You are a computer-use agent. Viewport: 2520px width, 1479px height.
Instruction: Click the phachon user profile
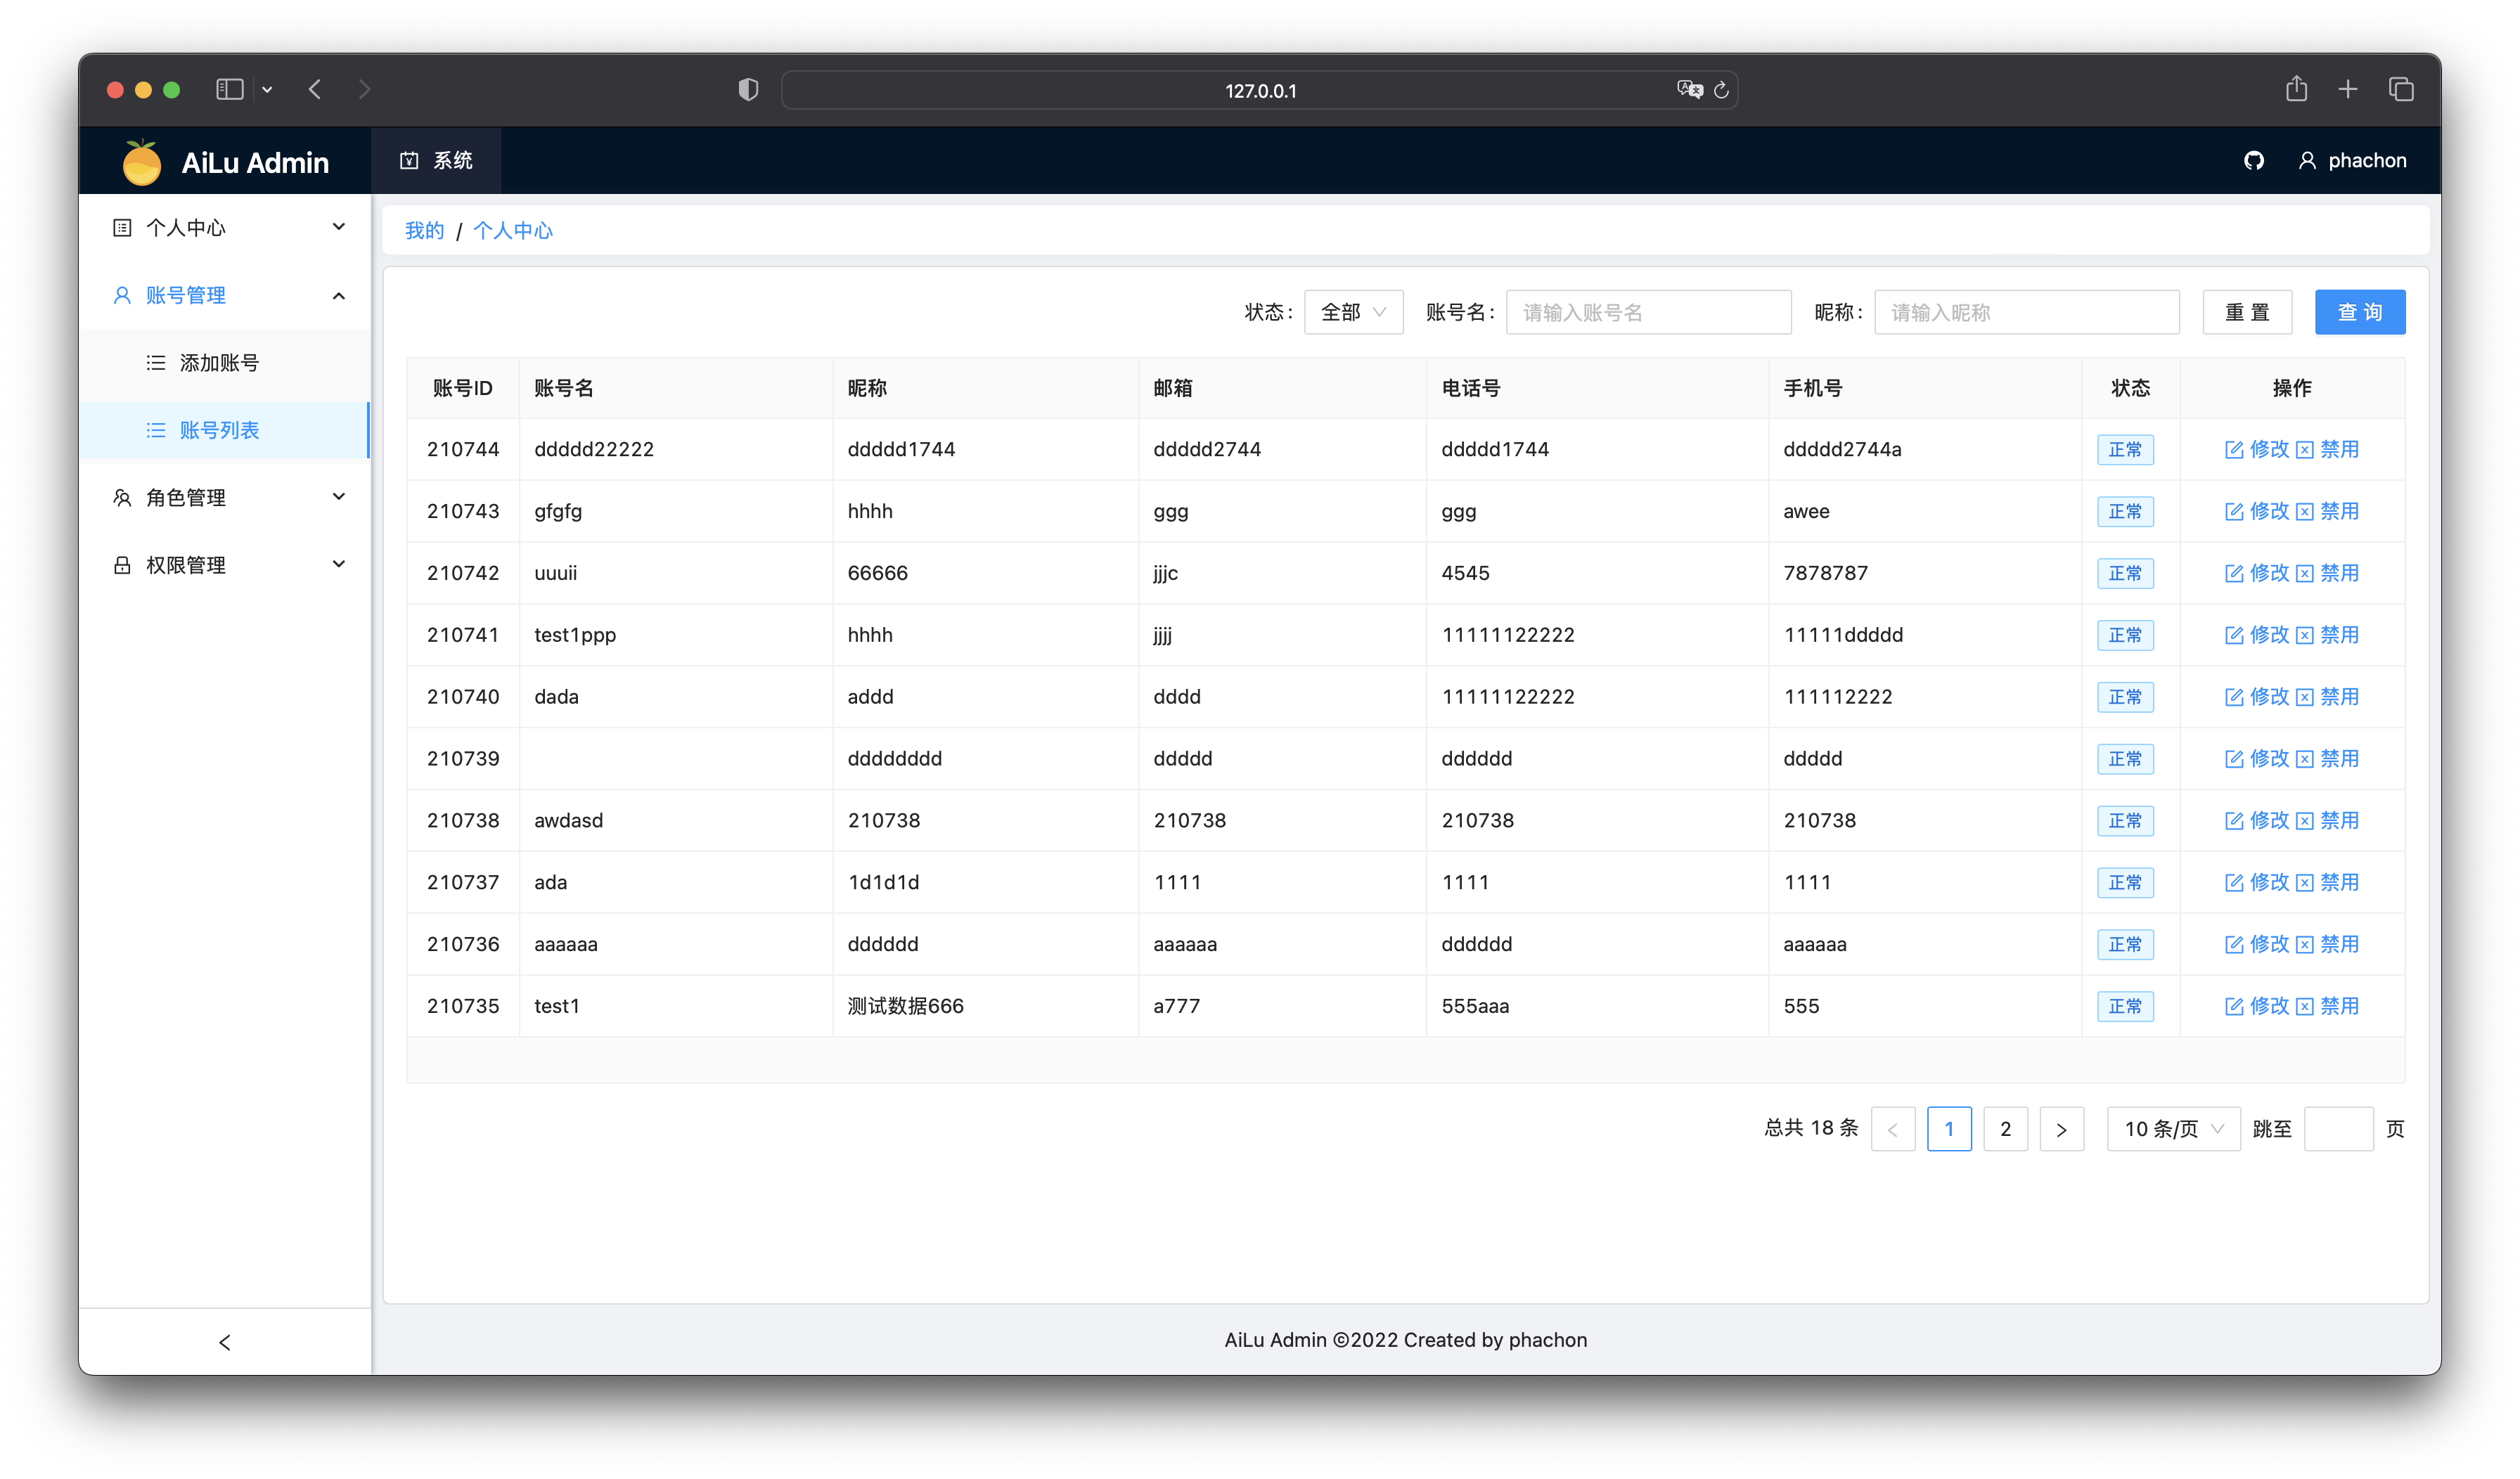(x=2352, y=161)
